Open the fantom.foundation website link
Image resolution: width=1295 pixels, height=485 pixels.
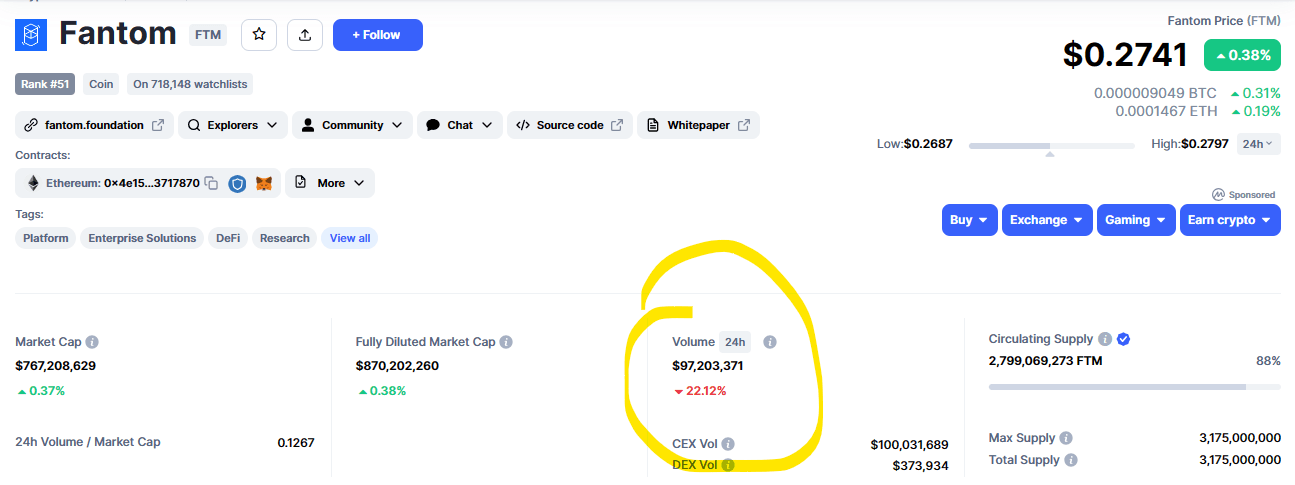pyautogui.click(x=94, y=125)
